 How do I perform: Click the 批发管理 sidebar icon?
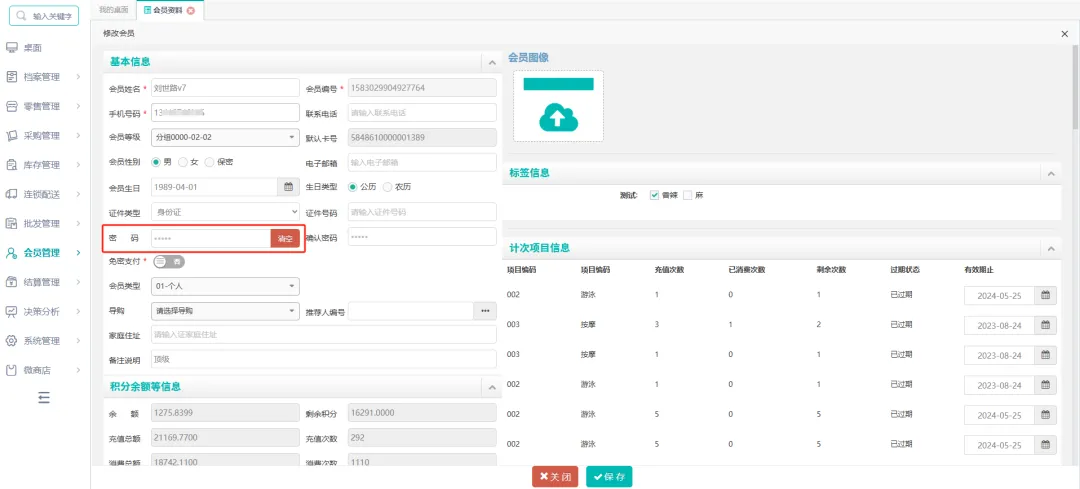coord(11,223)
